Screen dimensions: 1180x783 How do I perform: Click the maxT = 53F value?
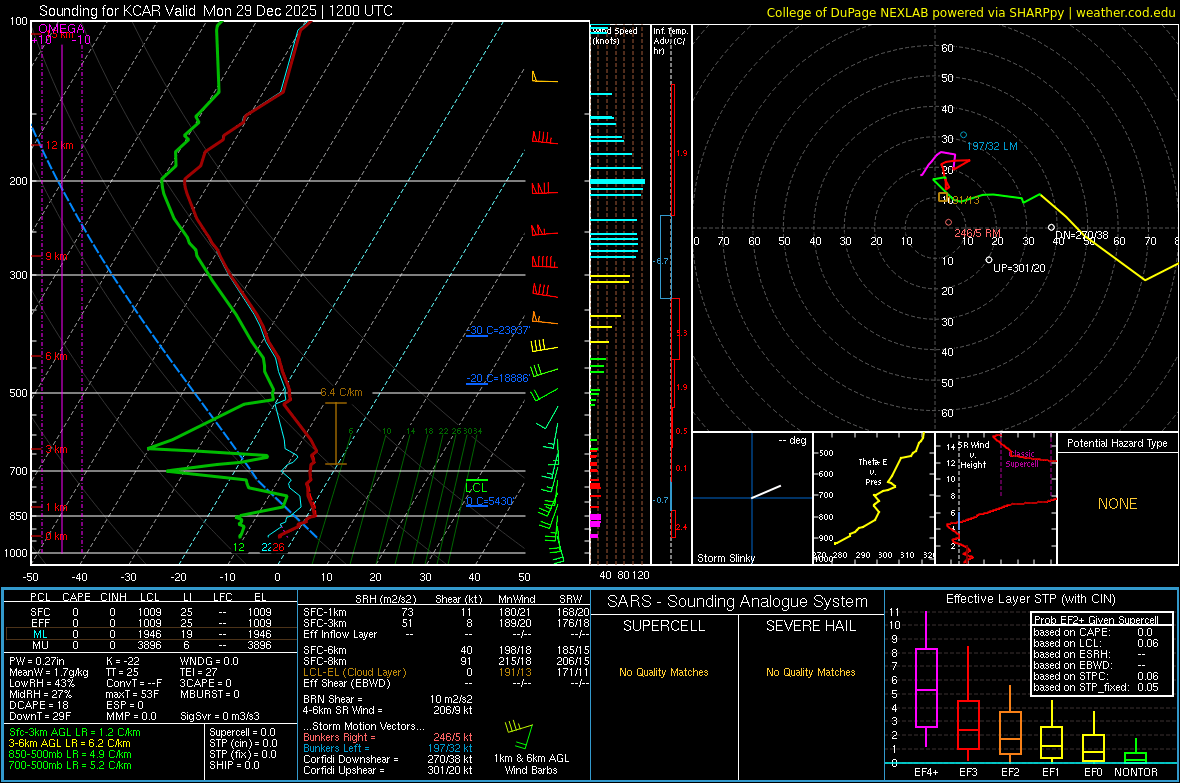tap(132, 694)
